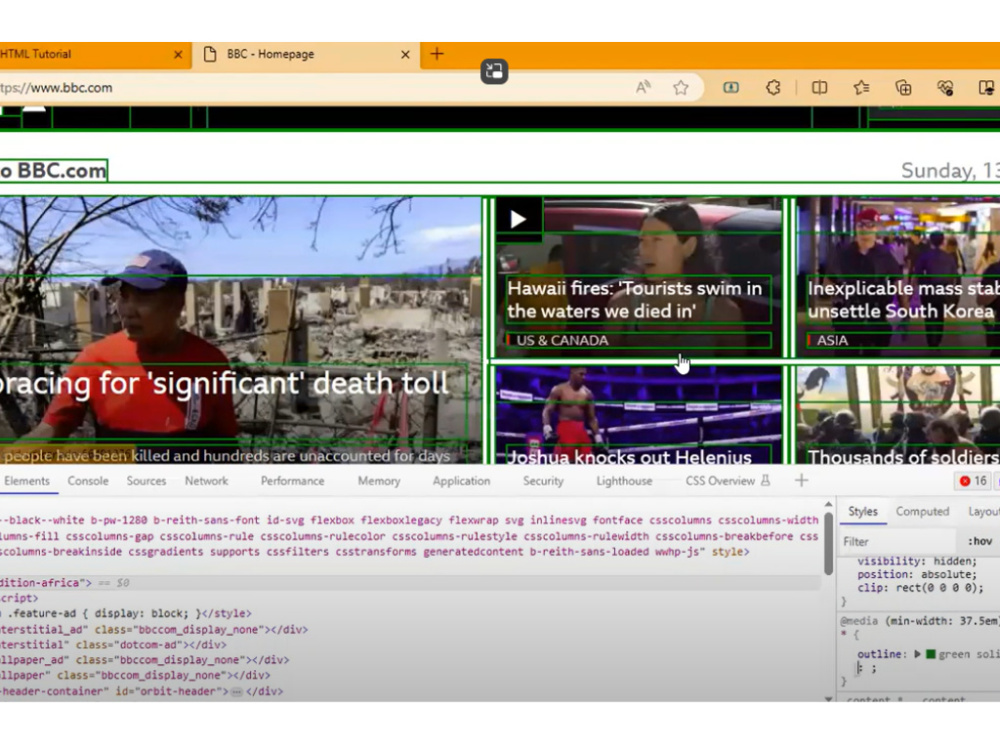Select the 'visibility: hidden;' style declaration
The image size is (1000, 750).
pos(916,561)
